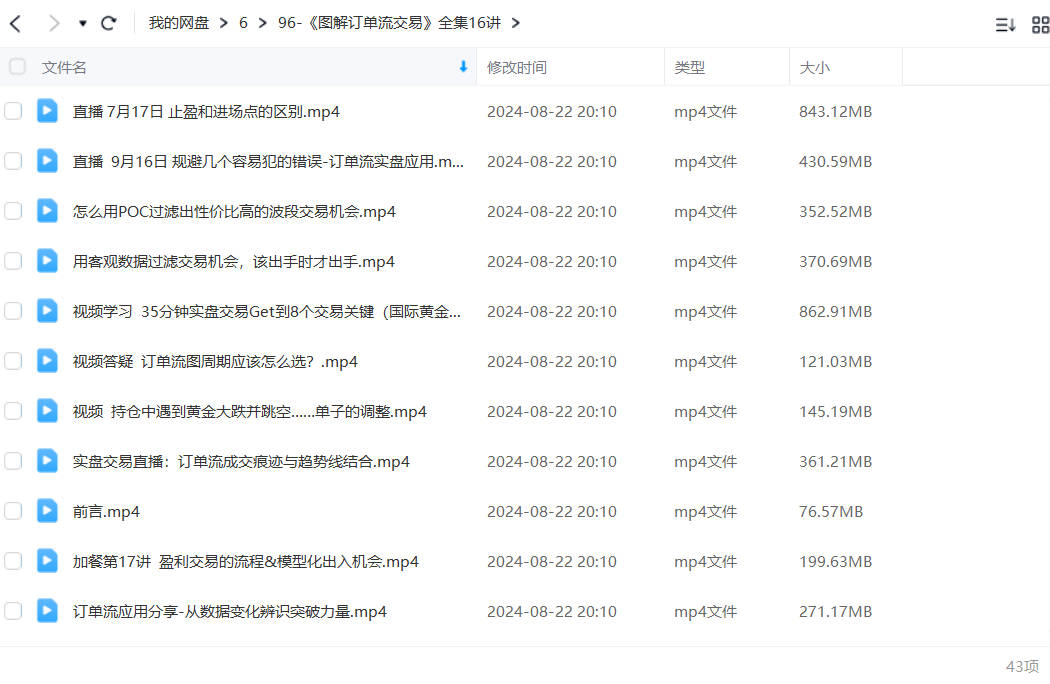The width and height of the screenshot is (1050, 684).
Task: Check the box for 9月16日 规避几个容易犯的错误 file
Action: tap(13, 161)
